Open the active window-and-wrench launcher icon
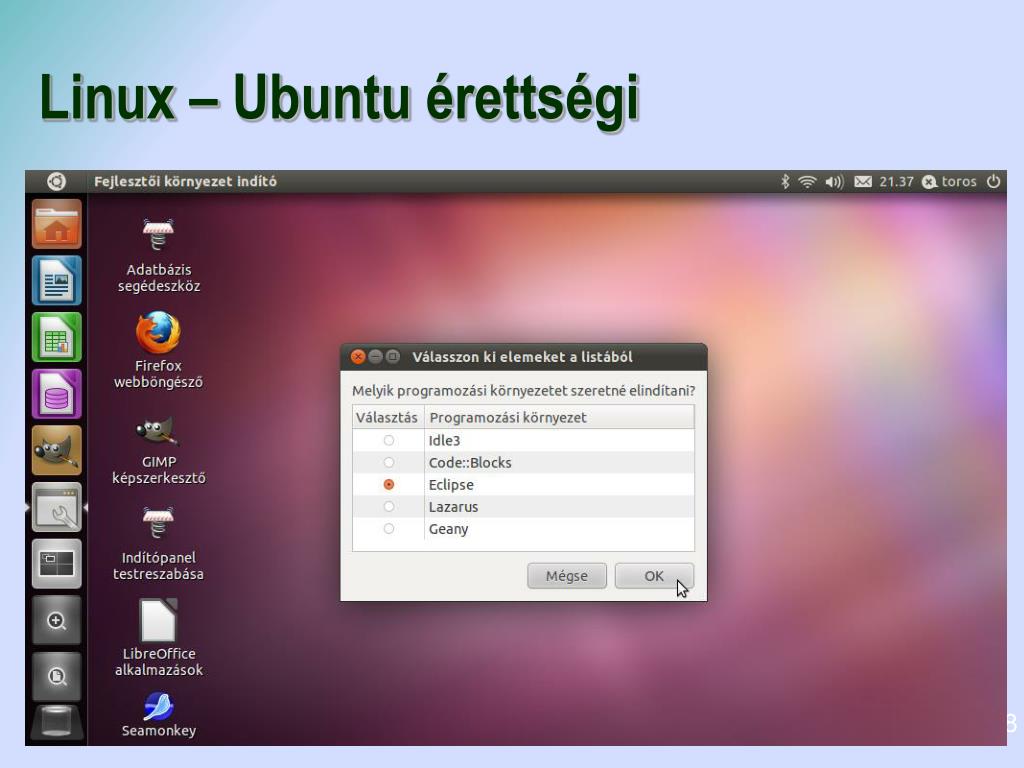This screenshot has height=768, width=1024. (x=57, y=507)
